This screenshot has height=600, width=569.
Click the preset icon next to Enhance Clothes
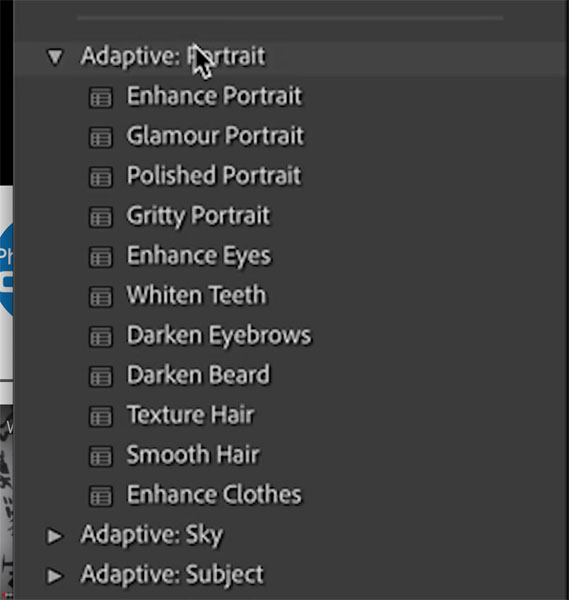[101, 496]
